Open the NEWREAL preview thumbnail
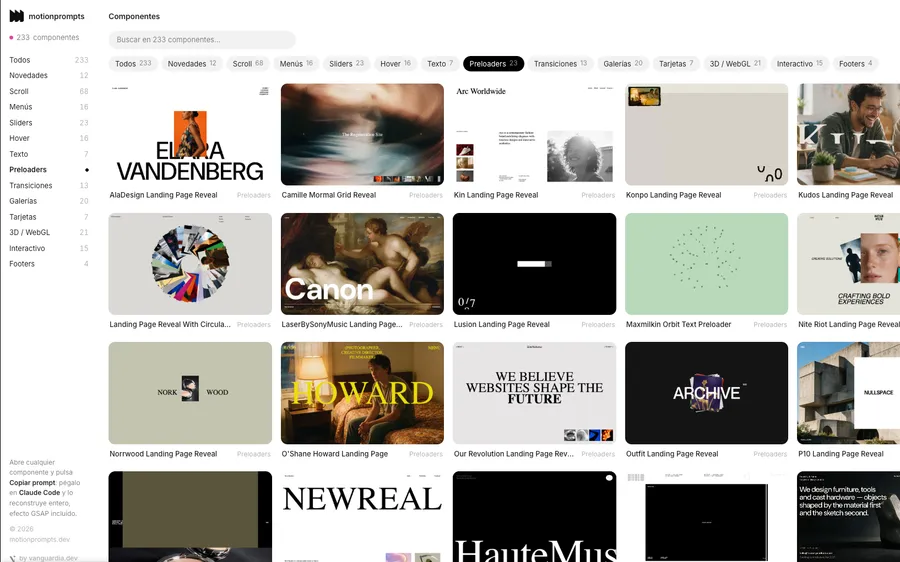Image resolution: width=900 pixels, height=562 pixels. coord(362,517)
